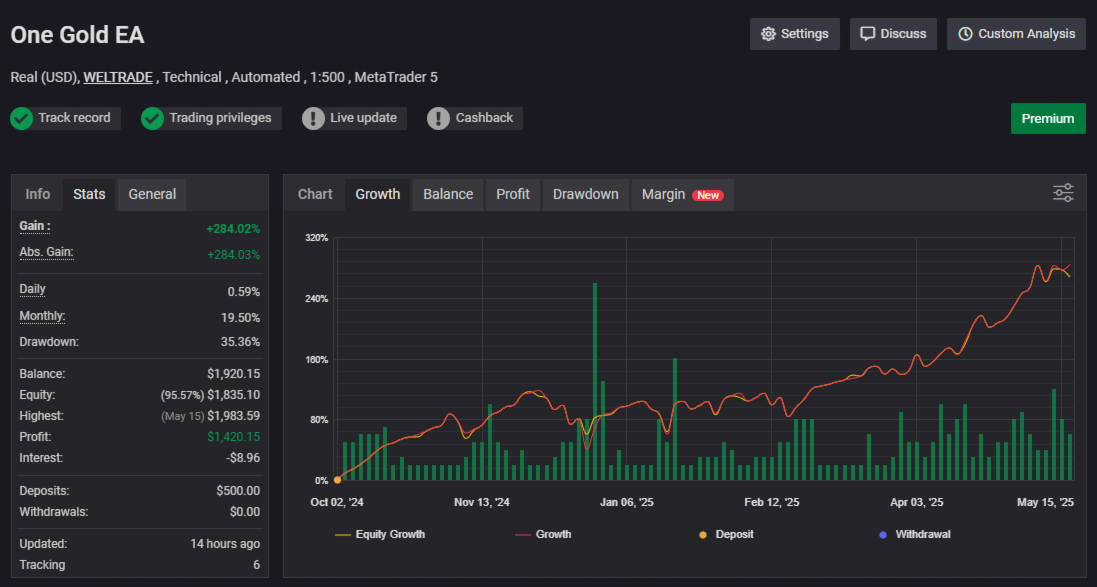This screenshot has height=587, width=1097.
Task: Click the Live update warning icon
Action: coord(314,118)
